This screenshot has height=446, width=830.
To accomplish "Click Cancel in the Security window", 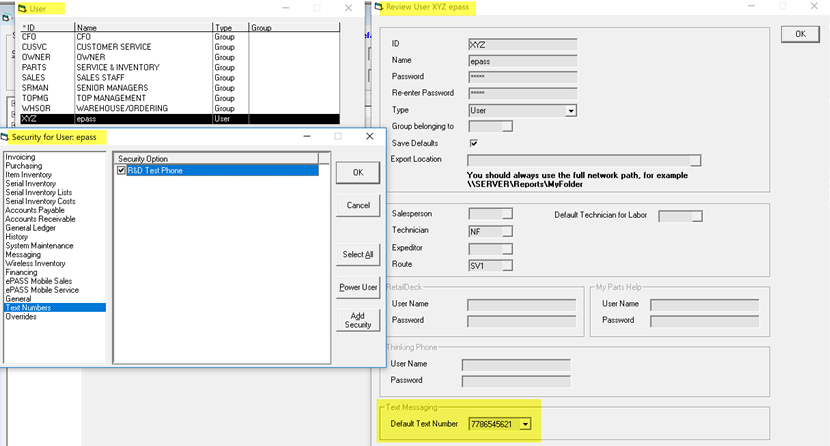I will (x=358, y=205).
